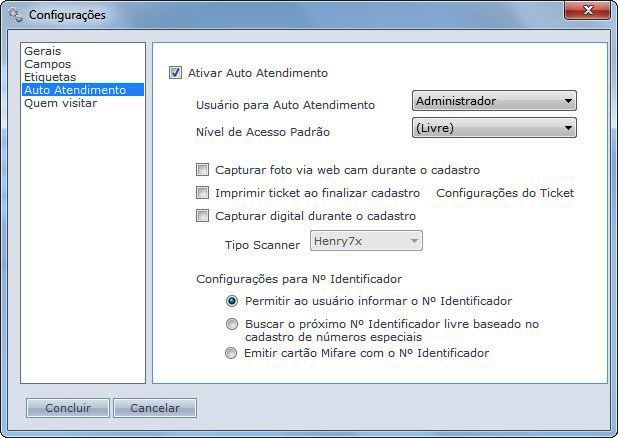618x438 pixels.
Task: Select the Gerais settings category
Action: pos(41,51)
